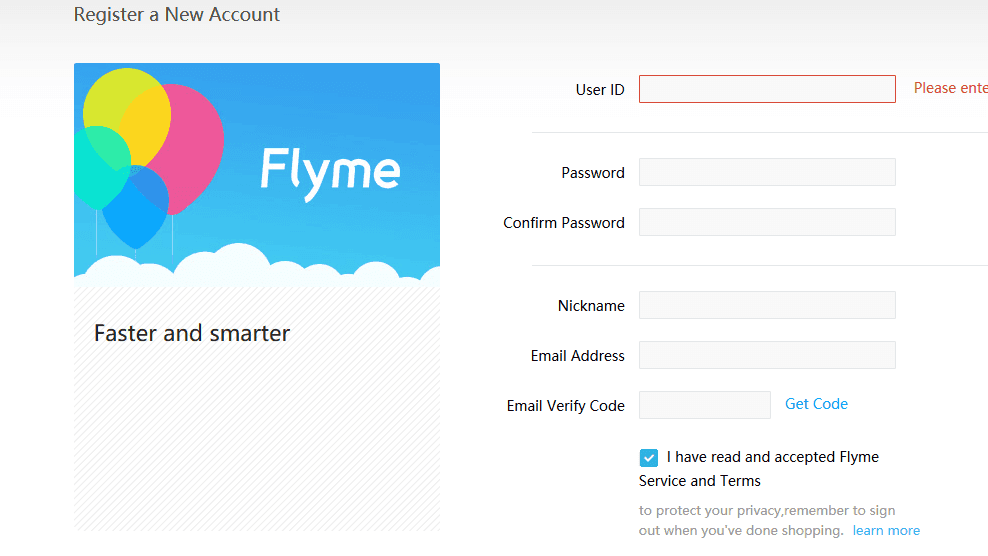
Task: Focus the Email Address input box
Action: click(767, 355)
